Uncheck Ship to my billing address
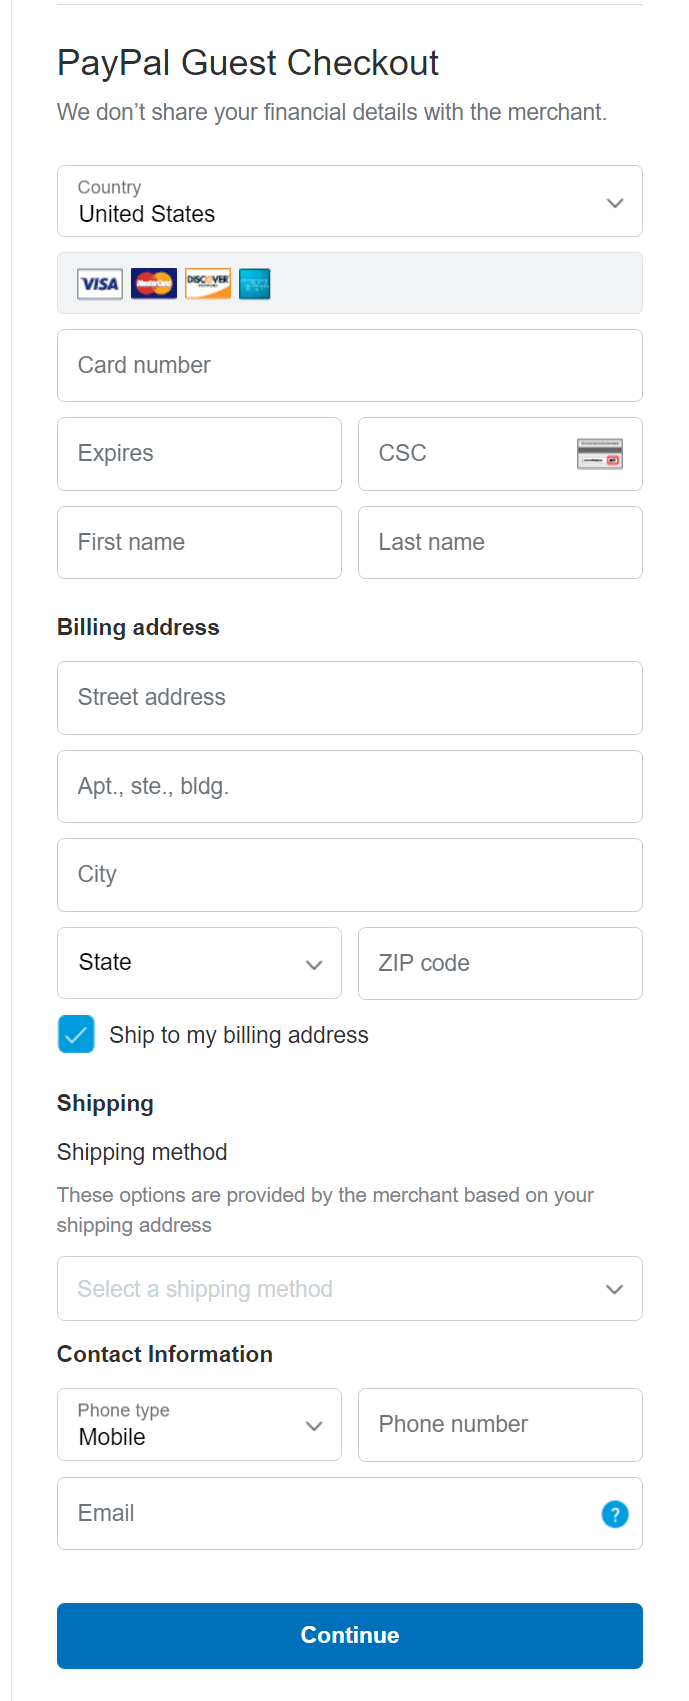The image size is (689, 1701). coord(76,1035)
